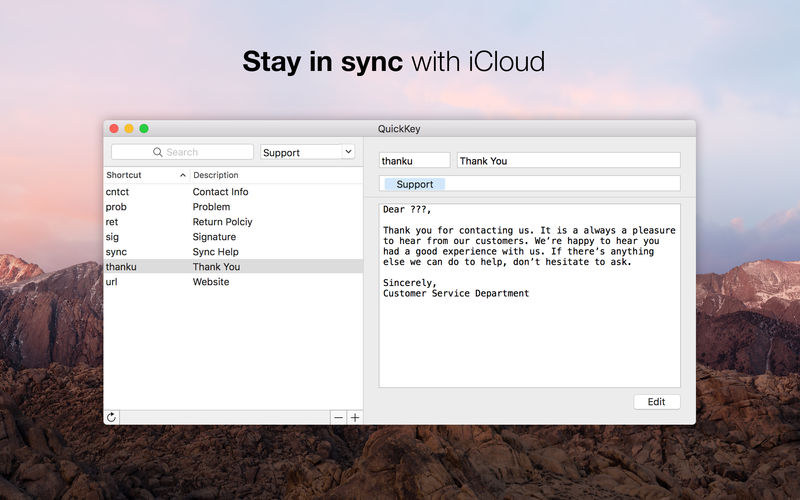Click the Edit button
800x500 pixels.
[x=657, y=402]
